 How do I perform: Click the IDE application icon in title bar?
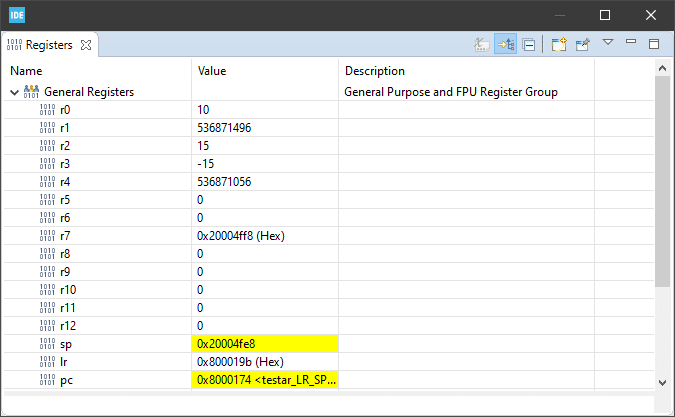pos(17,15)
